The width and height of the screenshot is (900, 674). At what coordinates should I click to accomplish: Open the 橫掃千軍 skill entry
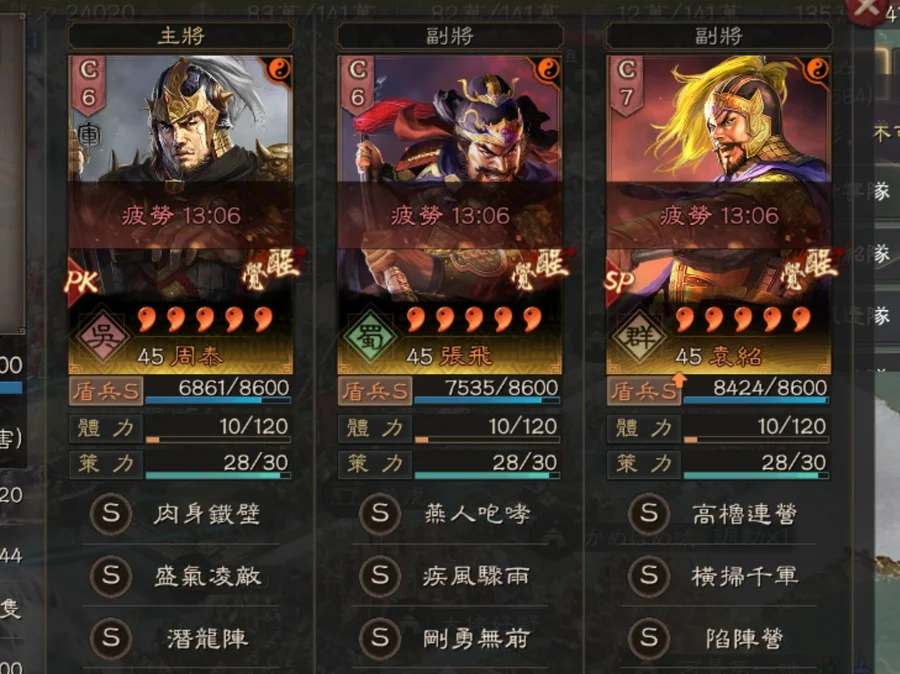click(744, 575)
